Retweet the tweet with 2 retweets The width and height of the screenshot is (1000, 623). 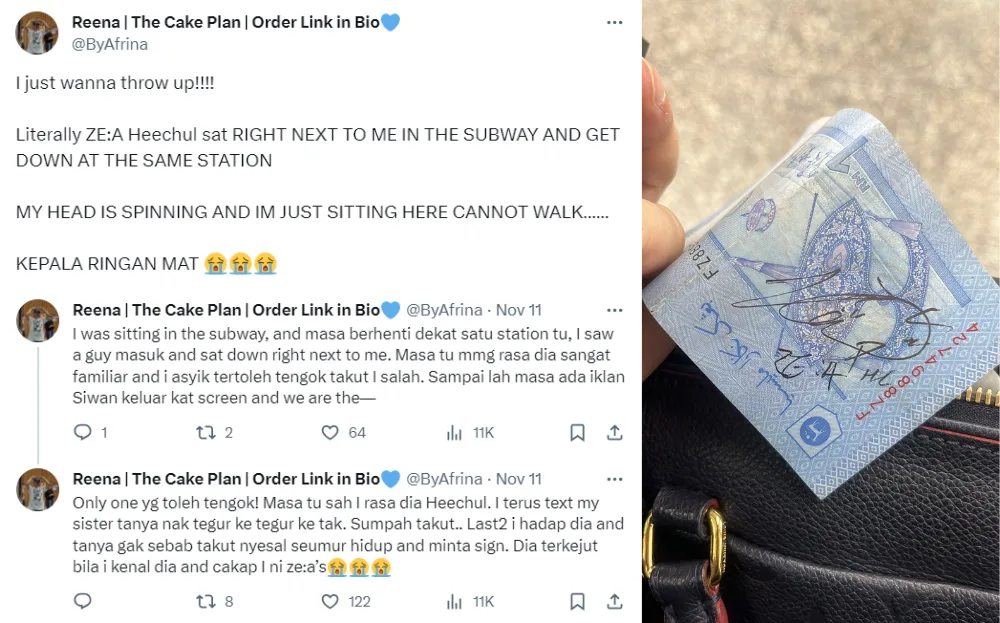coord(205,433)
